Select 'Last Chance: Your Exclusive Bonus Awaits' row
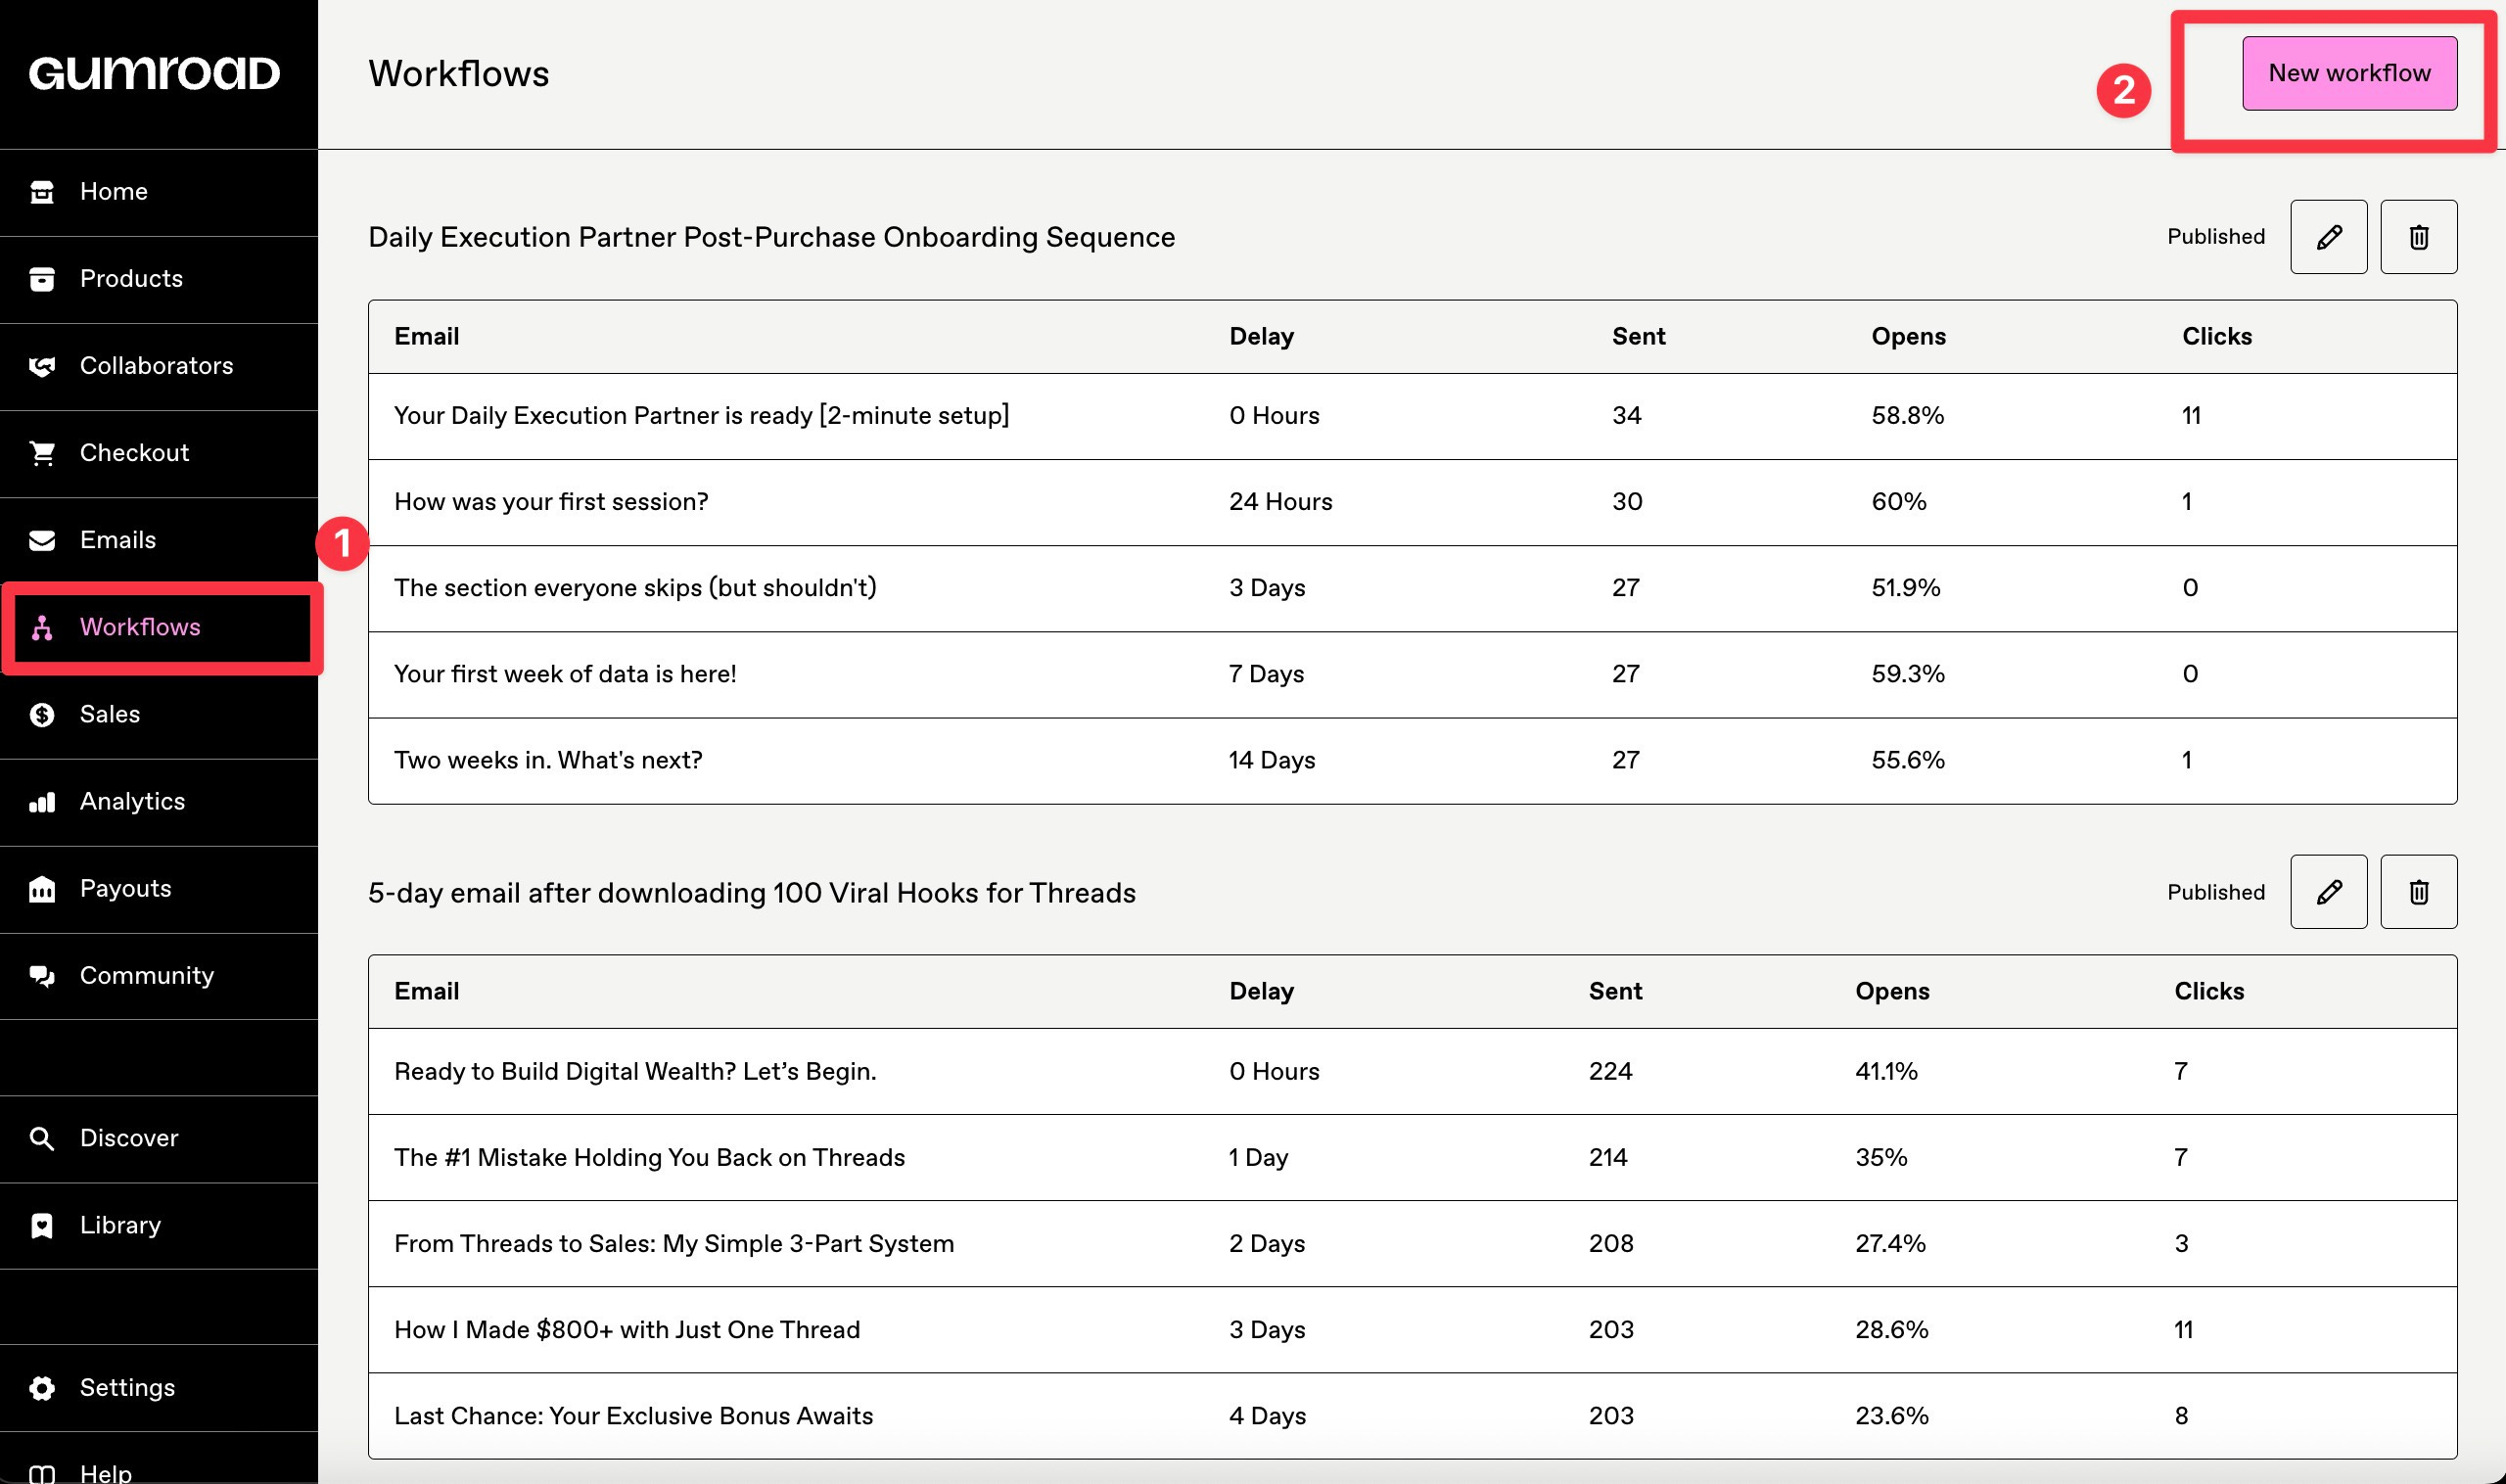This screenshot has height=1484, width=2506. (633, 1416)
